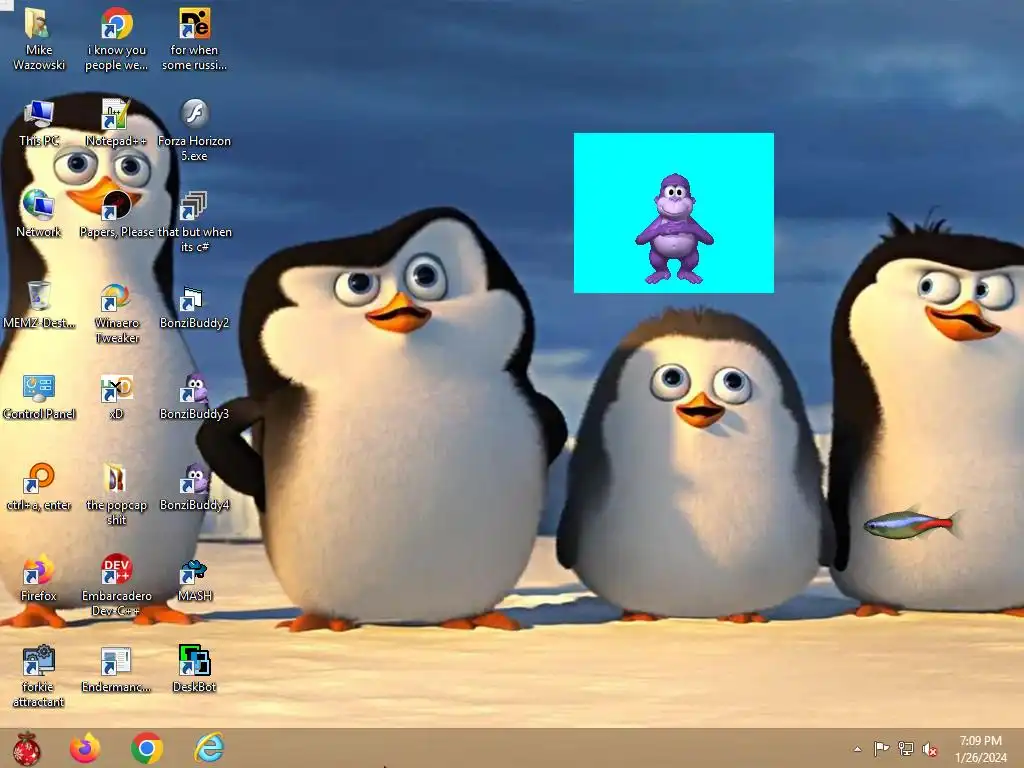This screenshot has width=1024, height=768.
Task: Select the MASH desktop shortcut
Action: (x=194, y=571)
